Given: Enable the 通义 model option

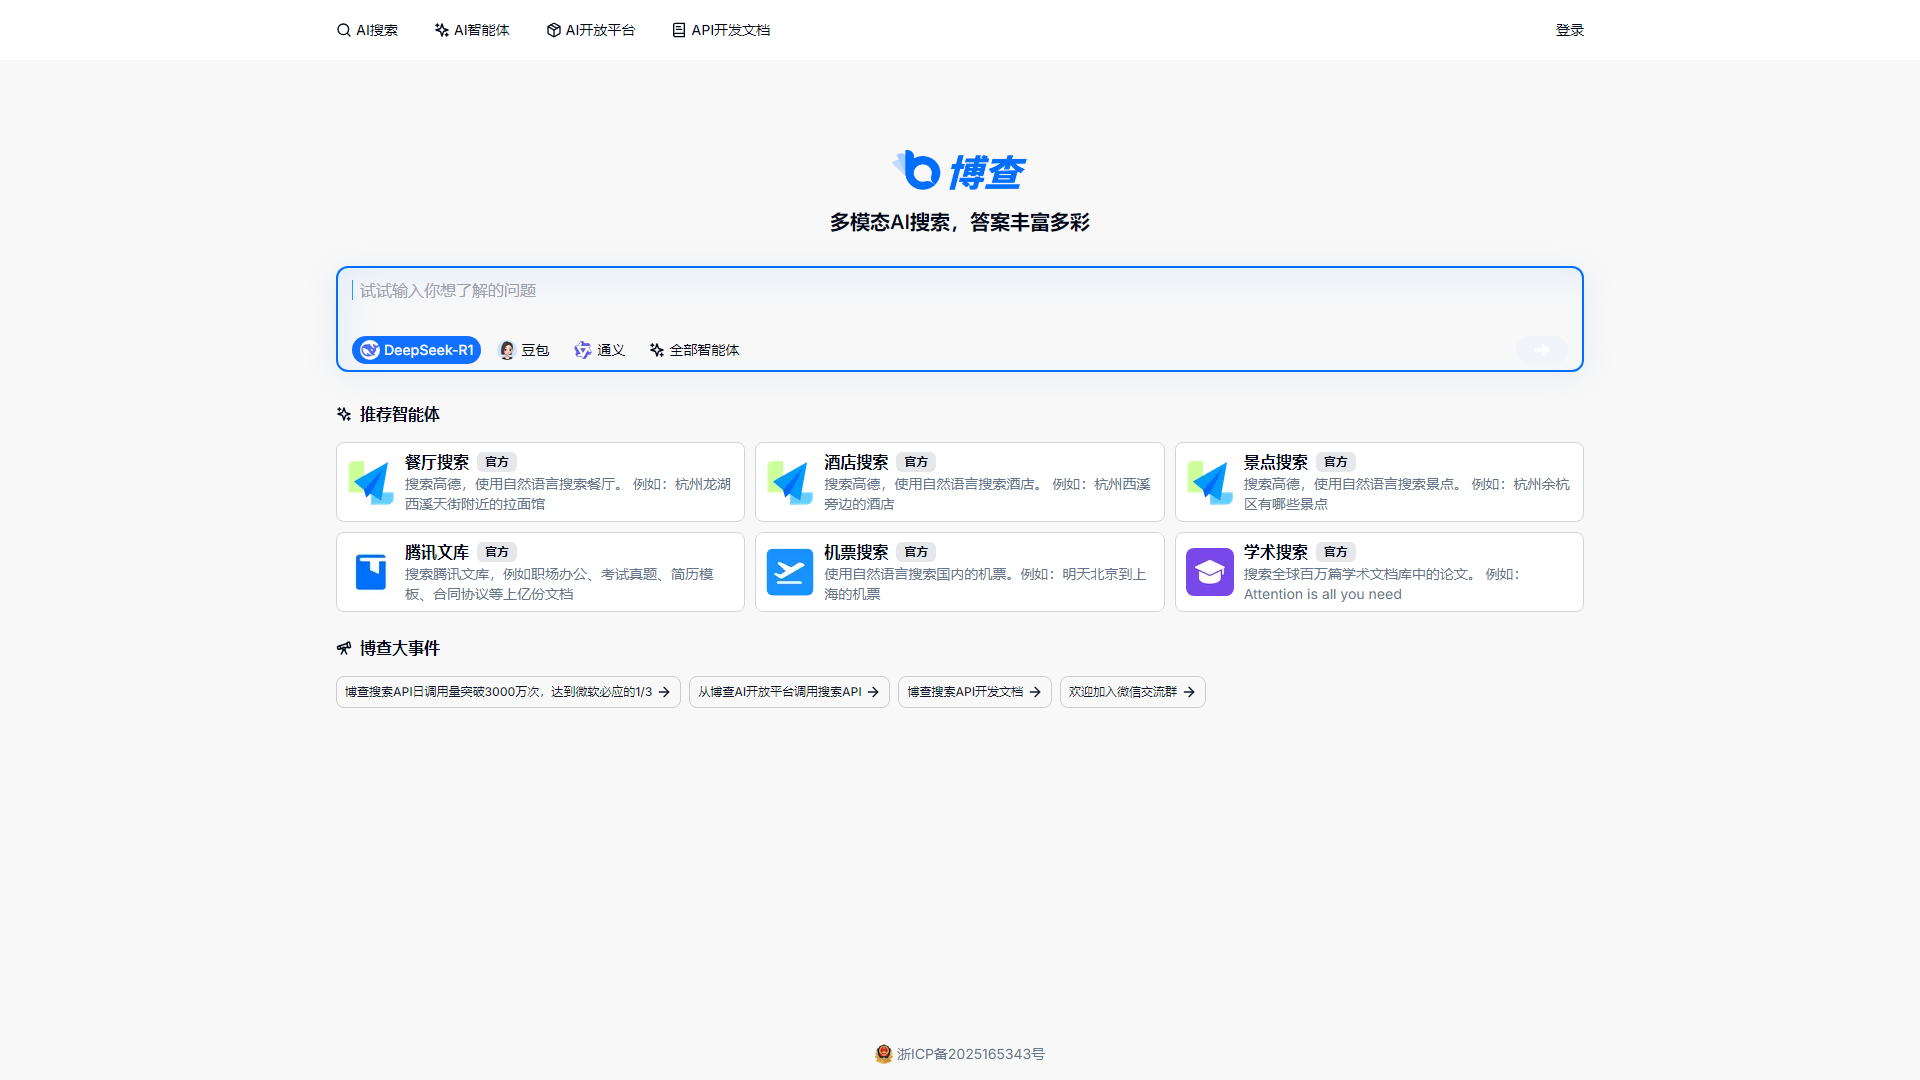Looking at the screenshot, I should click(598, 350).
